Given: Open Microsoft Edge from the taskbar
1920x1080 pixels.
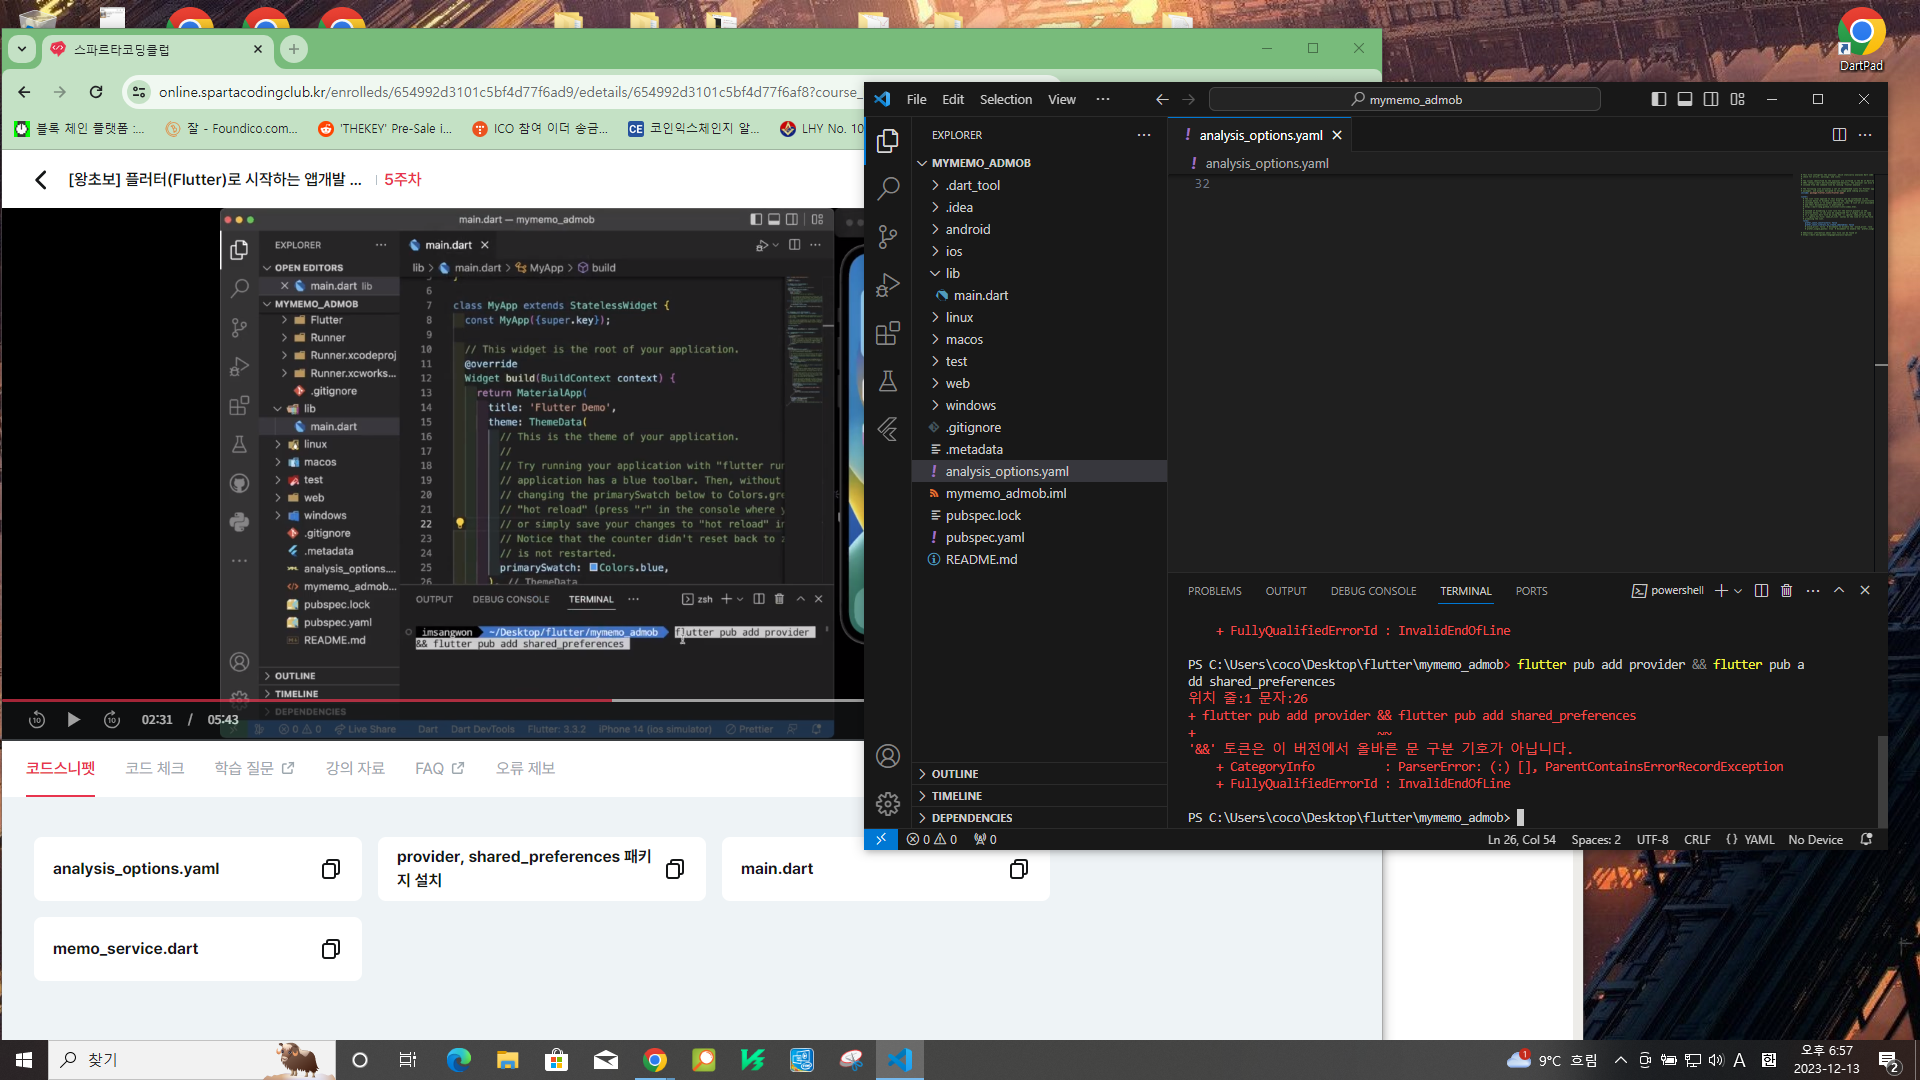Looking at the screenshot, I should [459, 1060].
